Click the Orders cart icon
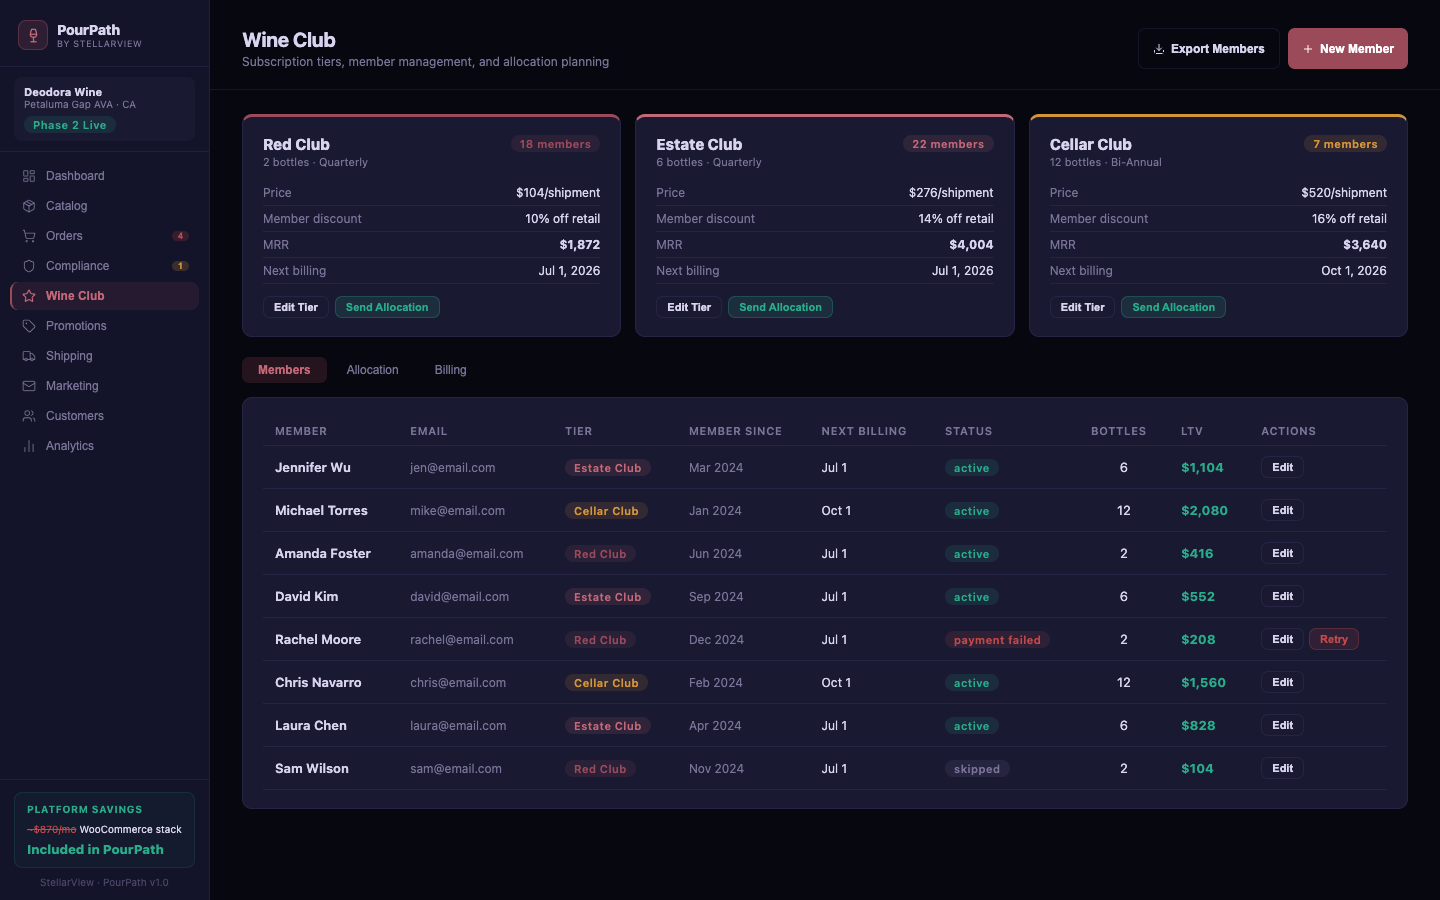Viewport: 1440px width, 900px height. 29,236
